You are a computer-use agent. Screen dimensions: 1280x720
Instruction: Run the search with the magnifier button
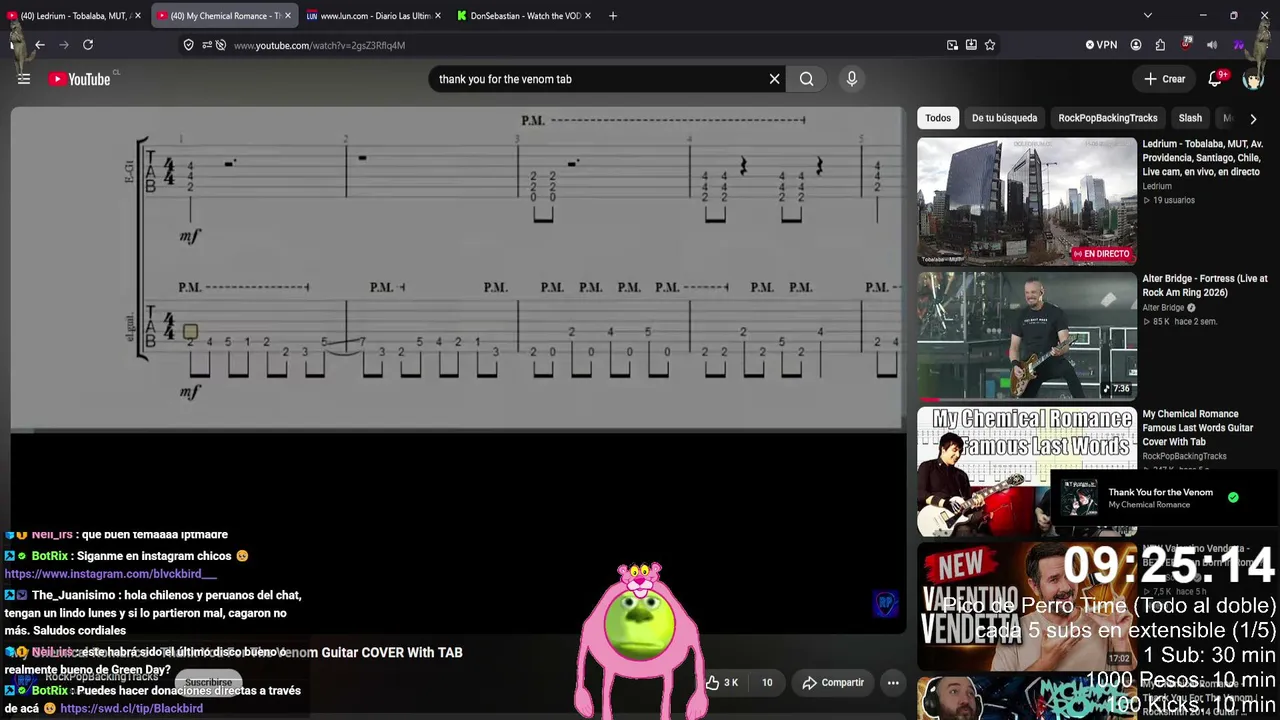point(806,79)
